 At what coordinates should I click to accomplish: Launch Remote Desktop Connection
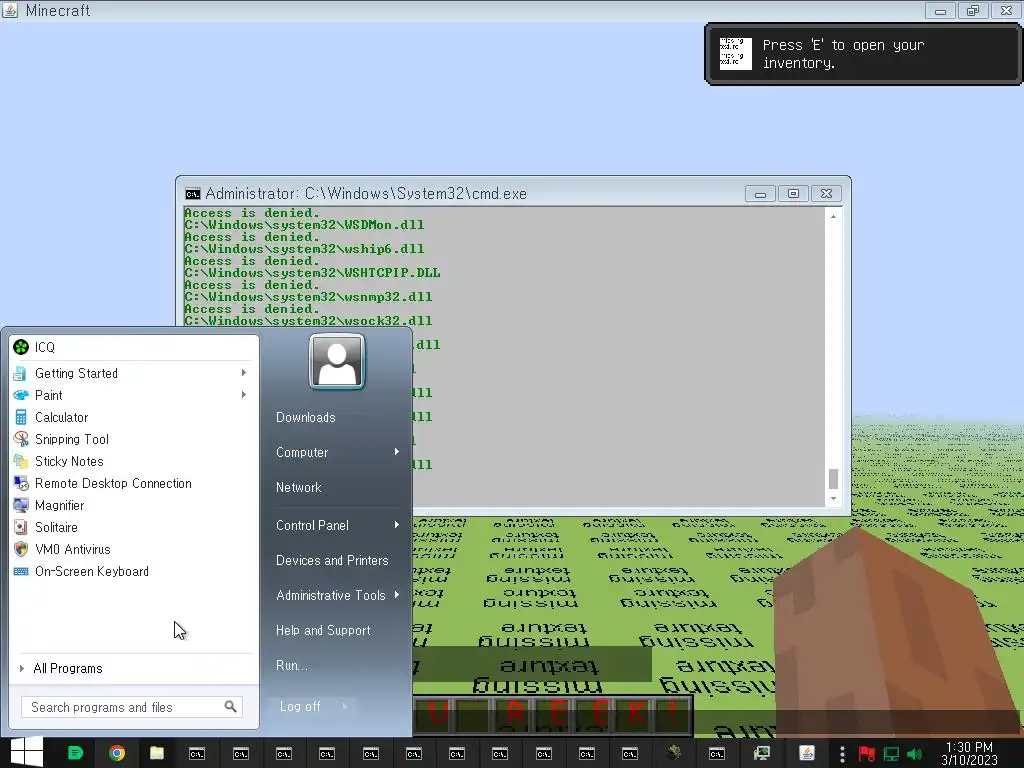134,483
